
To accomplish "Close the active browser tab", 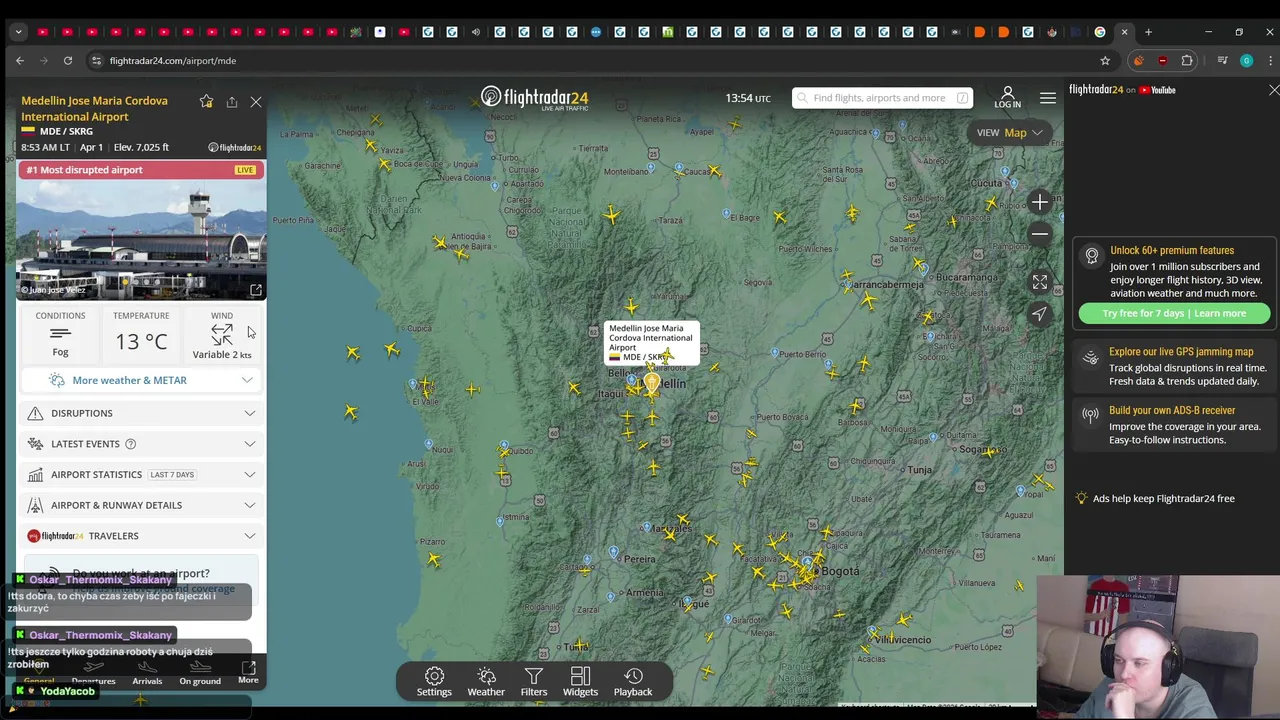I will (1124, 32).
